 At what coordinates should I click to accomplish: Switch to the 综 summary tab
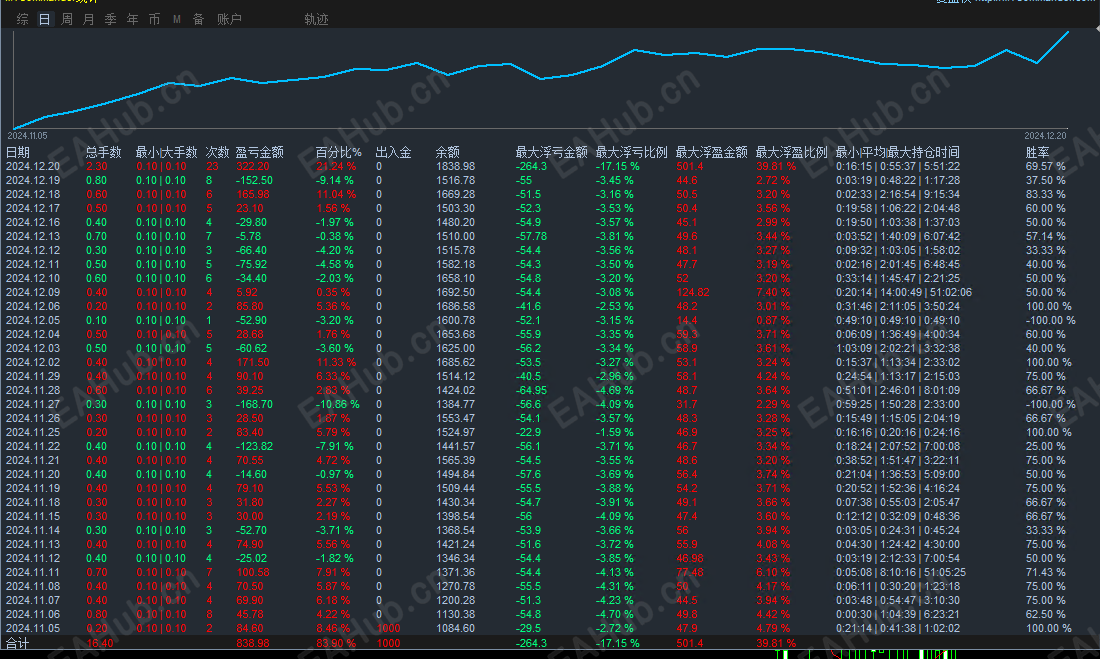tap(22, 19)
